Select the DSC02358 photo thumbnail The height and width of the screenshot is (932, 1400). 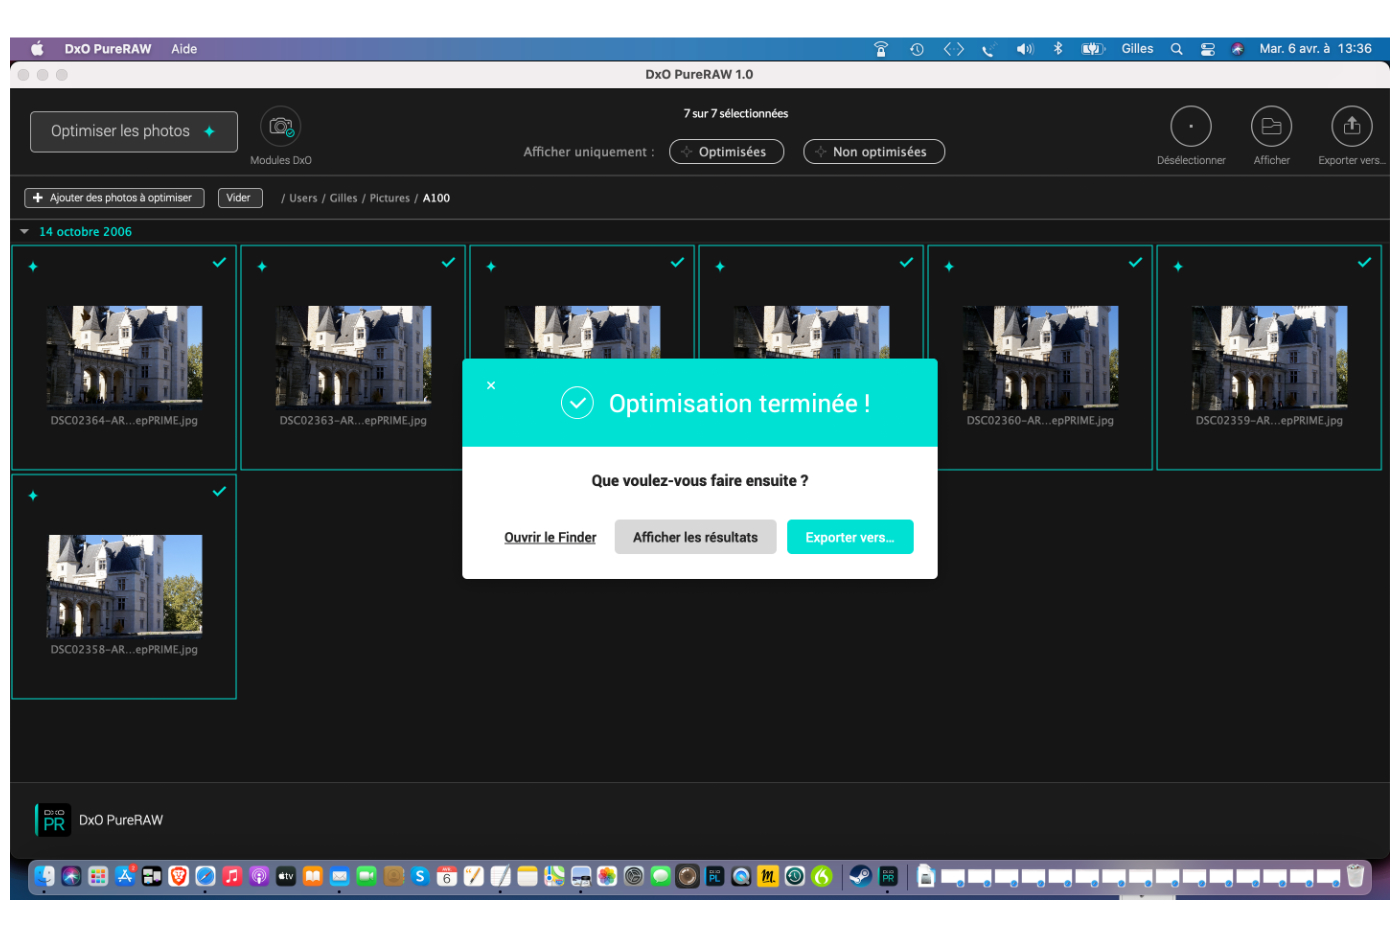point(124,586)
